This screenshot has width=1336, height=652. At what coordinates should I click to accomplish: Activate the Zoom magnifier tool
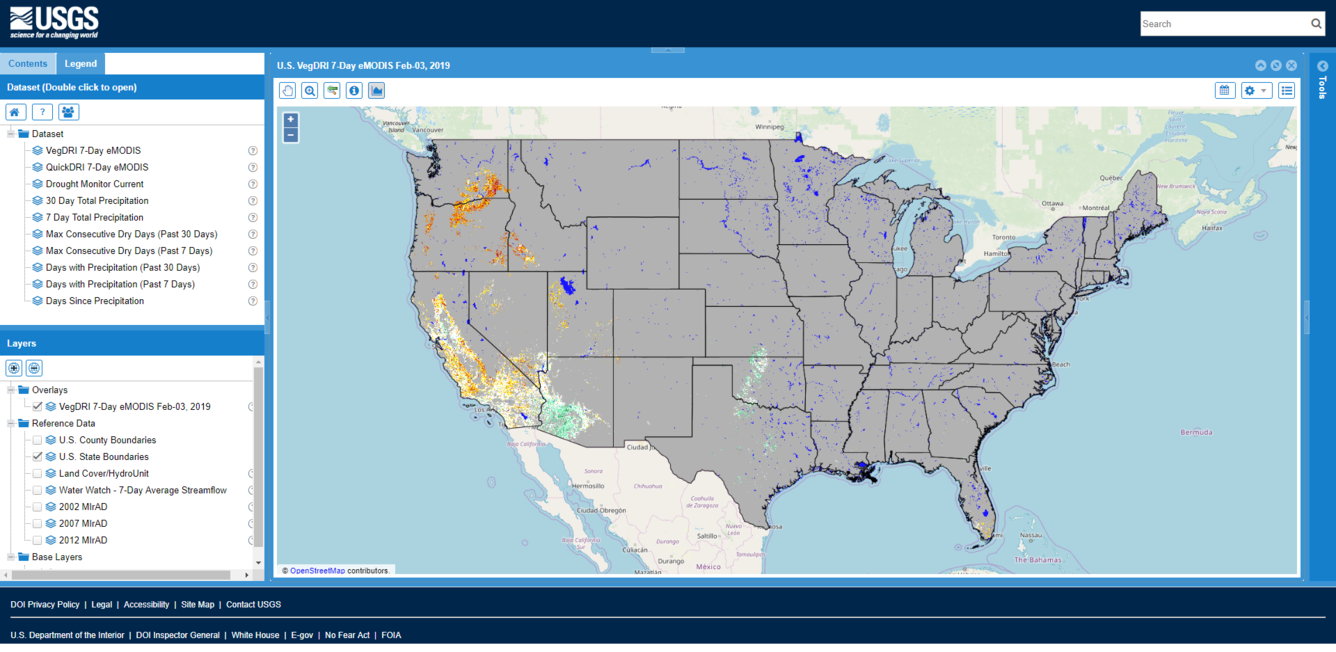click(x=309, y=90)
